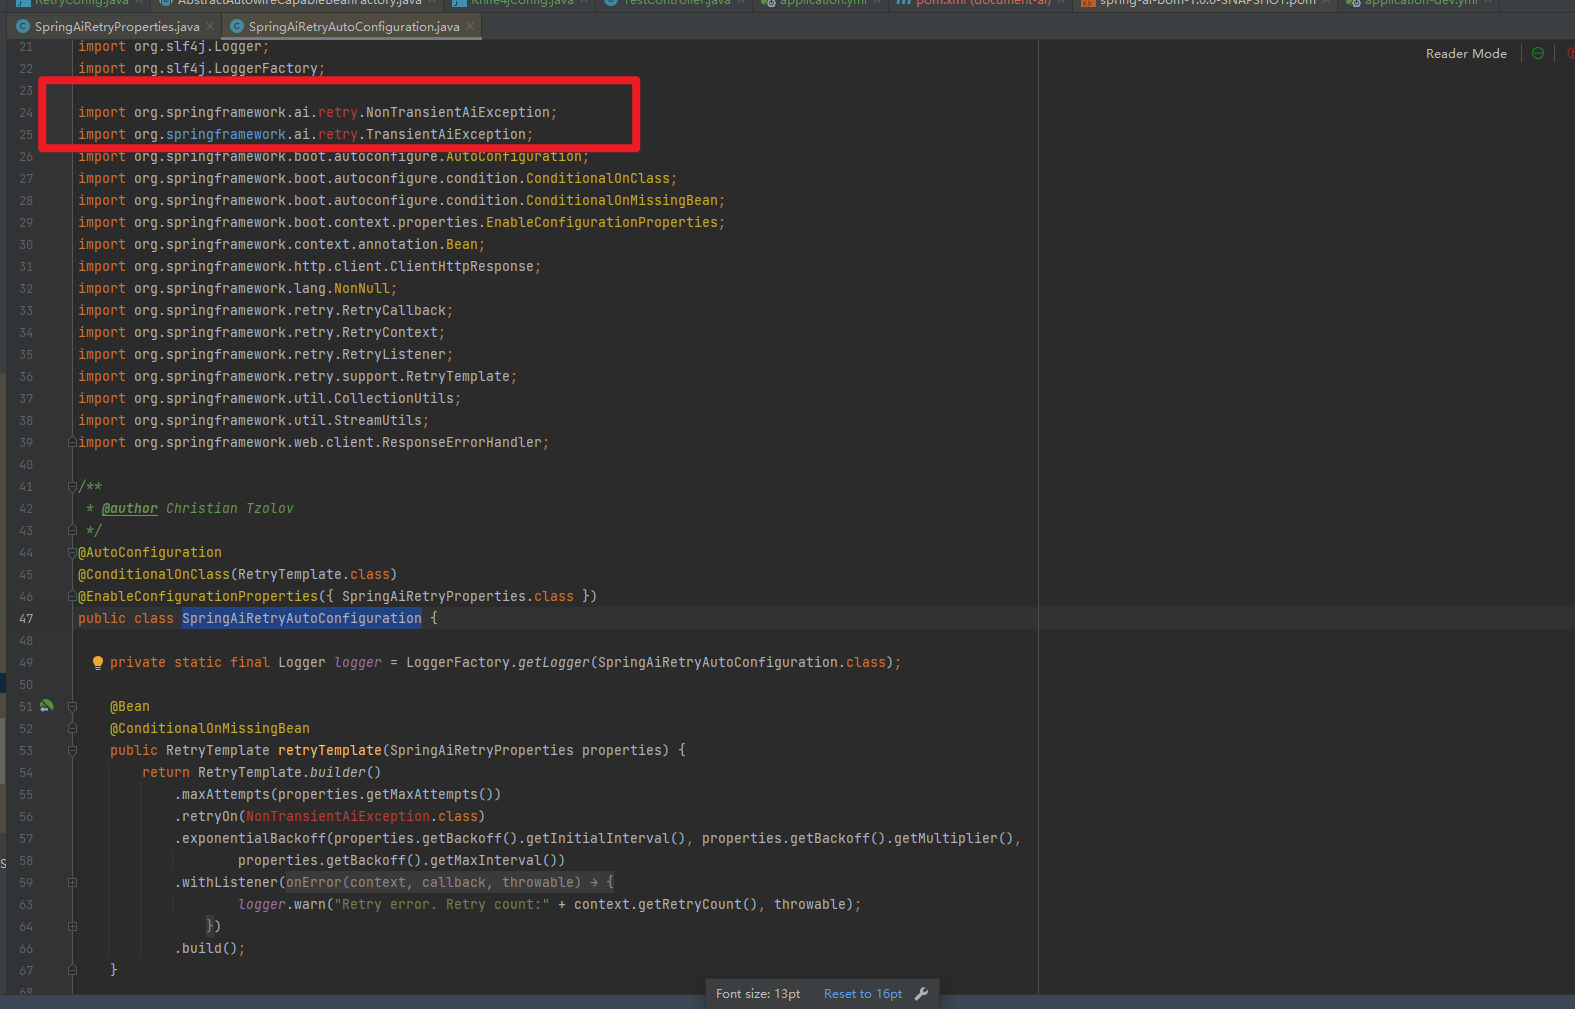Close the SpringAiRetryProperties.java tab
The width and height of the screenshot is (1575, 1009).
coord(210,27)
